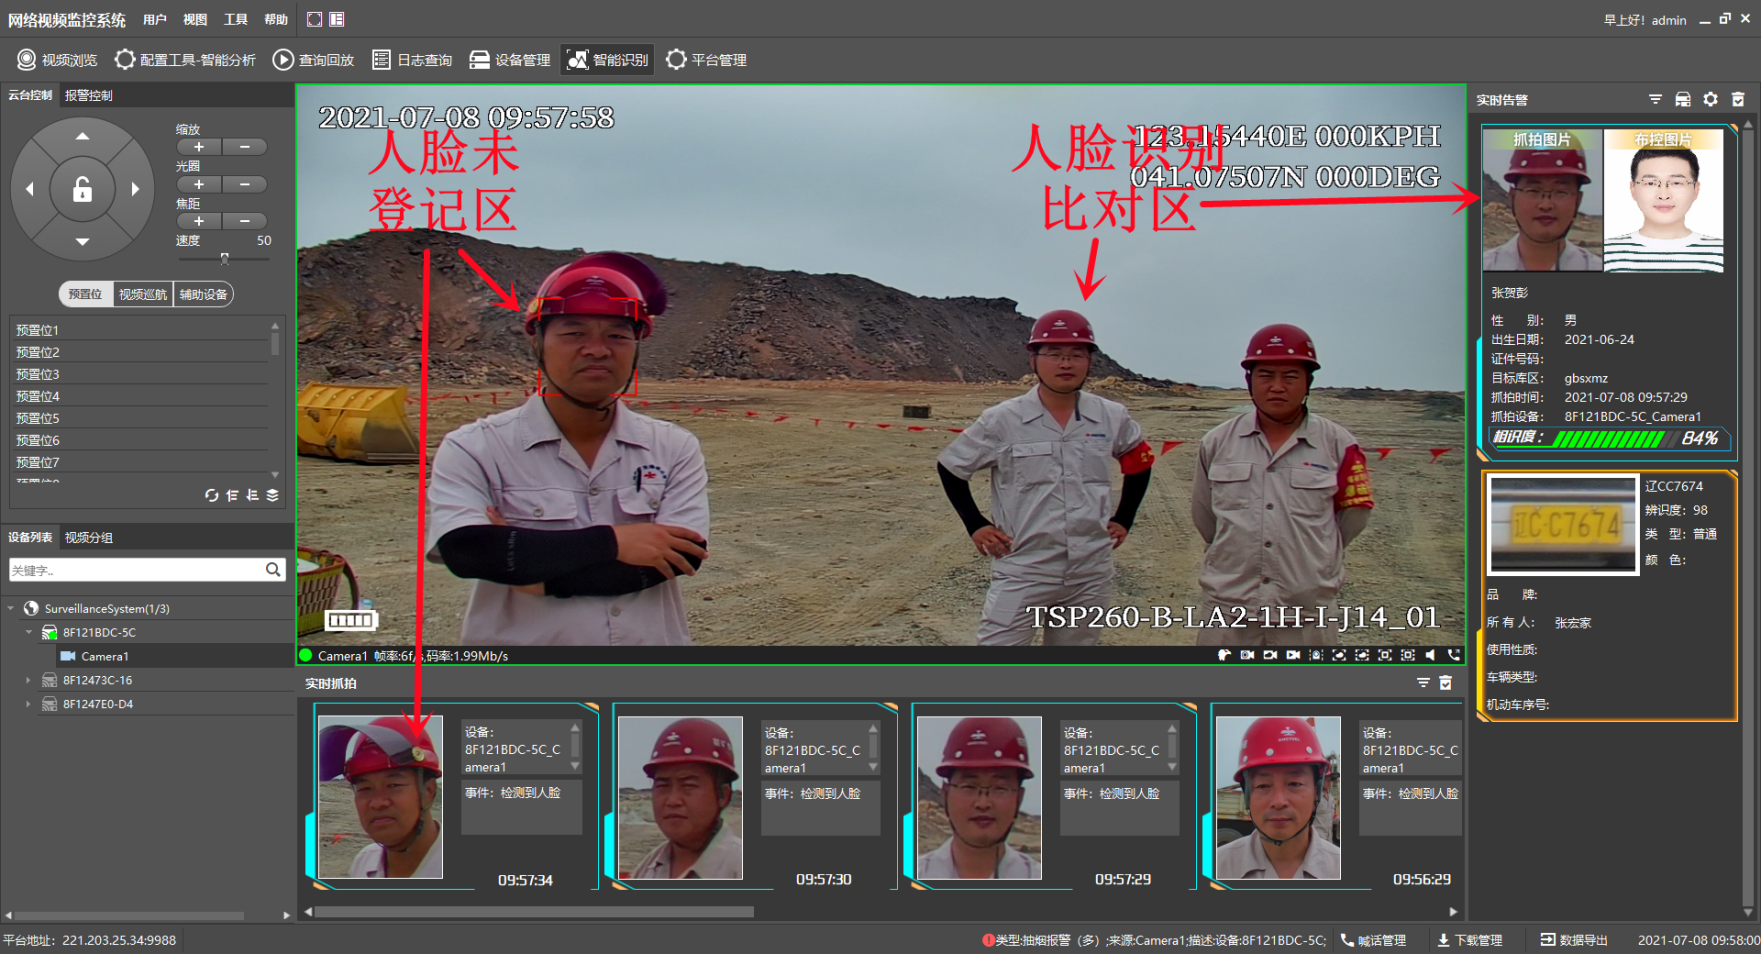Switch to the 报警控制 tab
1761x954 pixels.
point(89,95)
